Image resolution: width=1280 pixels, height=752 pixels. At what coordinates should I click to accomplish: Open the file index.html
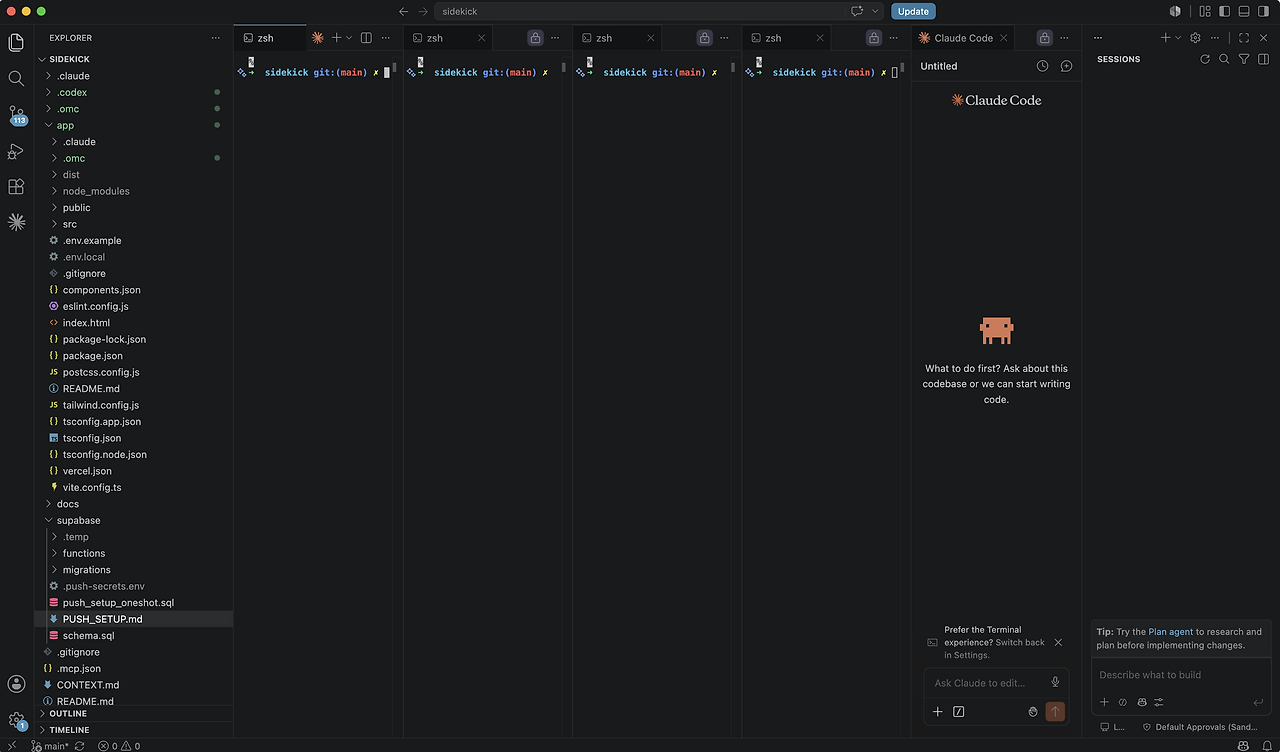tap(134, 323)
